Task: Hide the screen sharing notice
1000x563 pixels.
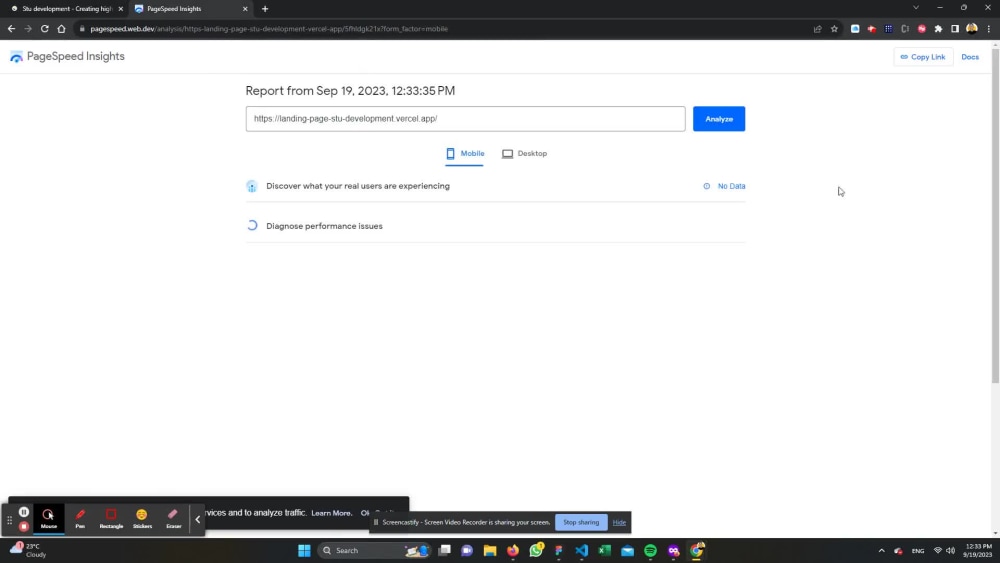Action: [619, 522]
